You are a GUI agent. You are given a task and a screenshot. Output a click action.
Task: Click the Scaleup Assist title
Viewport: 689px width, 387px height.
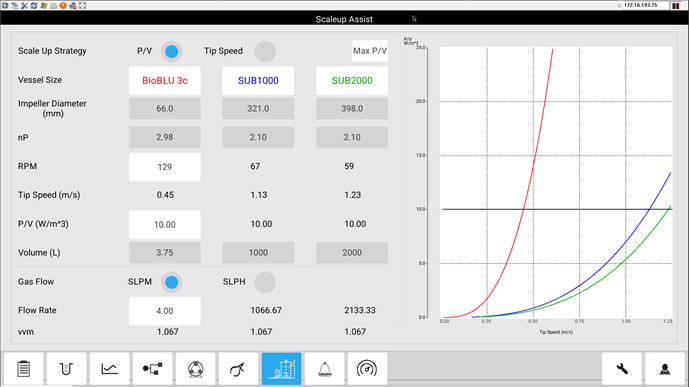pos(344,19)
